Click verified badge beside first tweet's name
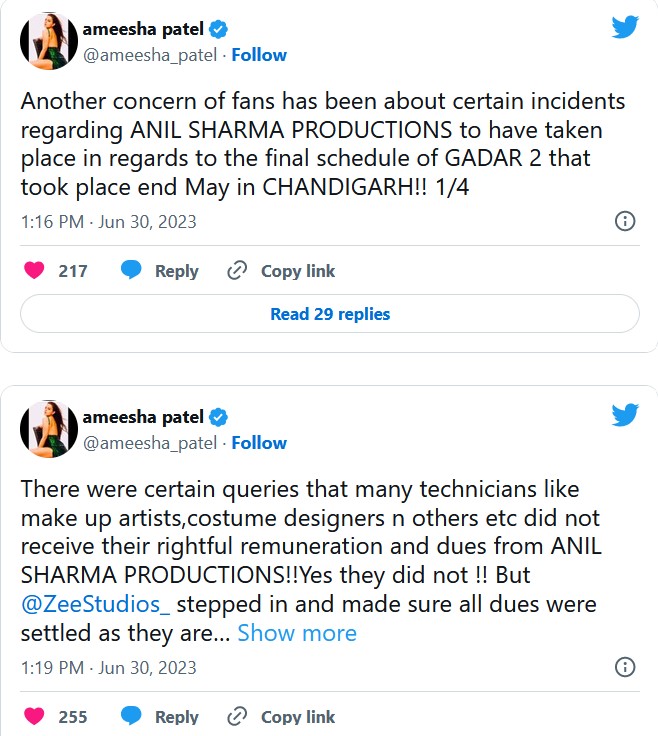Viewport: 658px width, 736px height. [218, 30]
